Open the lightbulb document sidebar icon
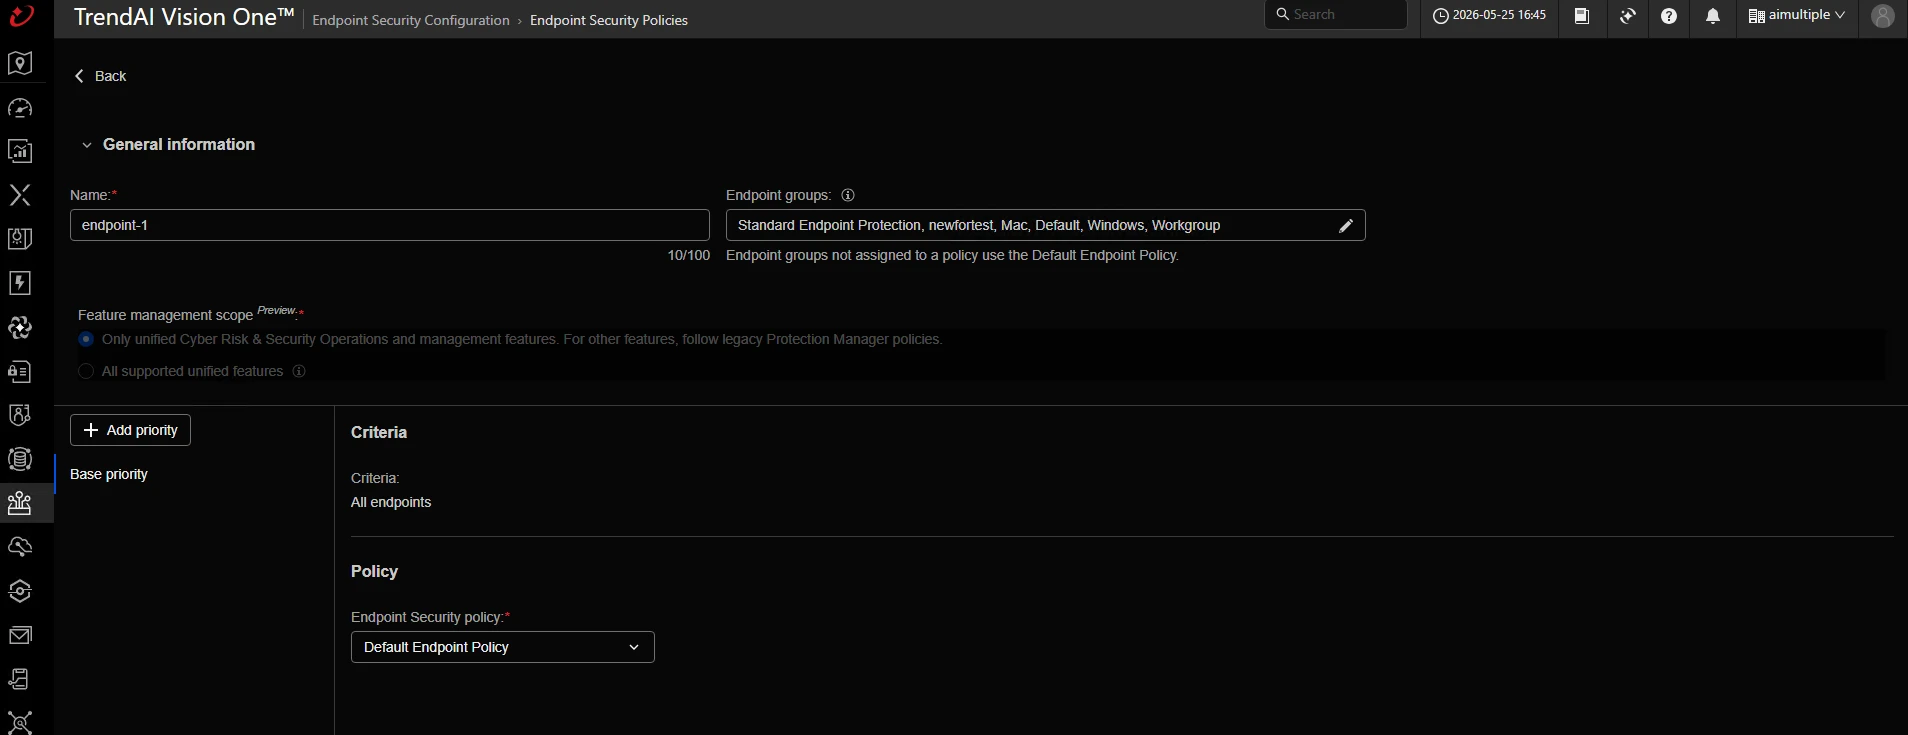 (x=20, y=239)
